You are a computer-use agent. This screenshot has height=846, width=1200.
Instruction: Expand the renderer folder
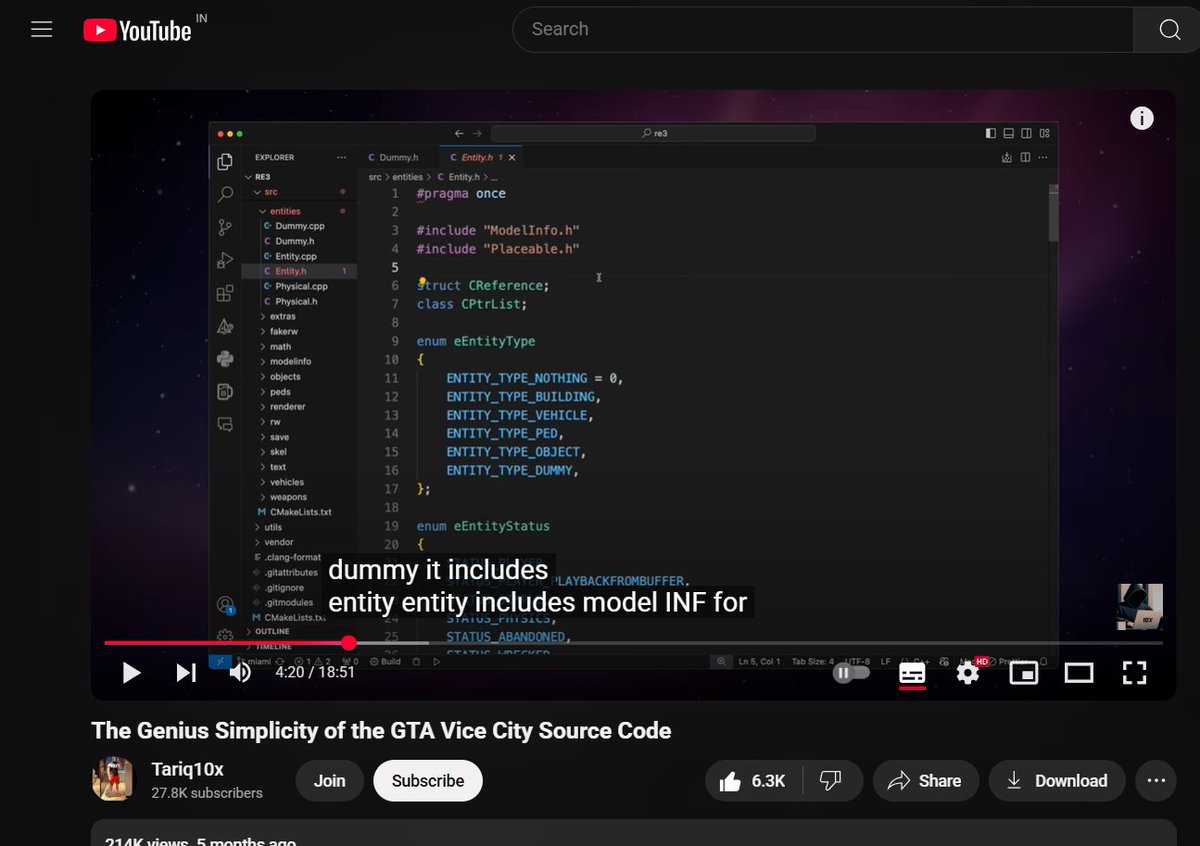pyautogui.click(x=287, y=407)
